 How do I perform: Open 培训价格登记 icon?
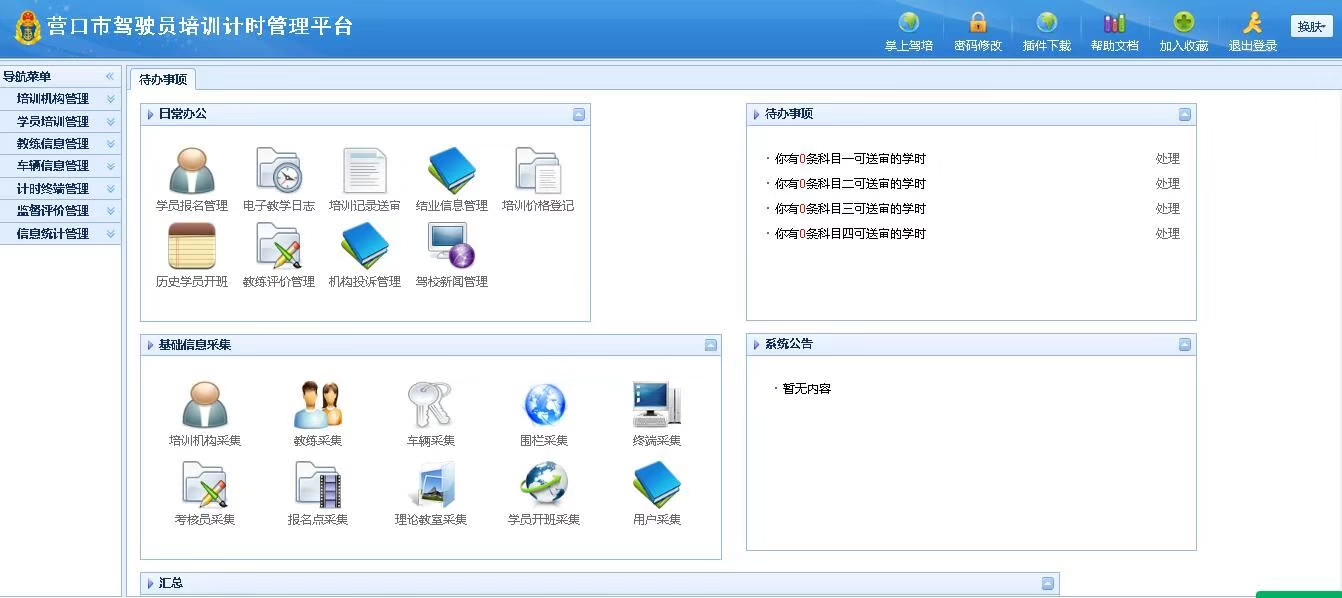tap(538, 171)
